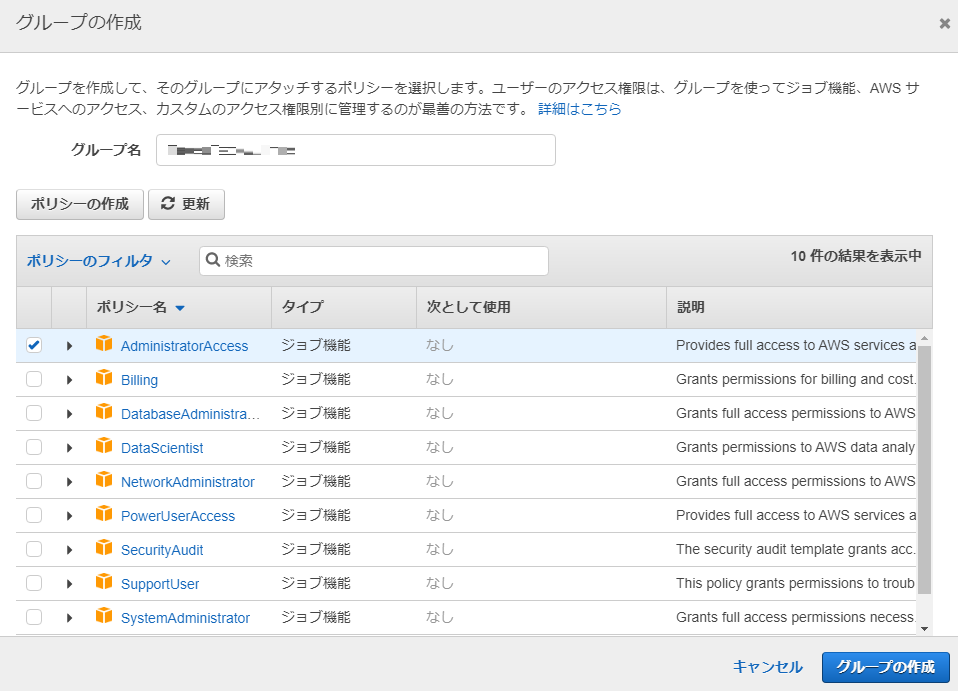Click the '10 件の結果を表示中' result count
The height and width of the screenshot is (691, 958).
click(856, 256)
